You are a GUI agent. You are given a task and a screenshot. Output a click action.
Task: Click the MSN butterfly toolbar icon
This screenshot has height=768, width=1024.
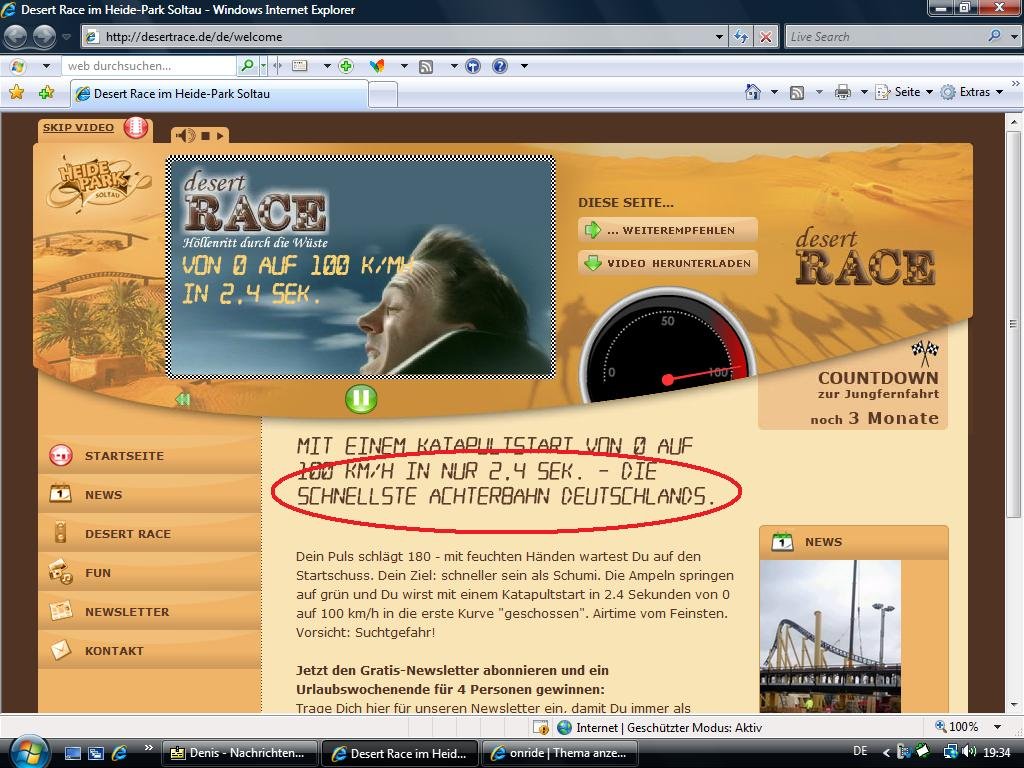[377, 65]
